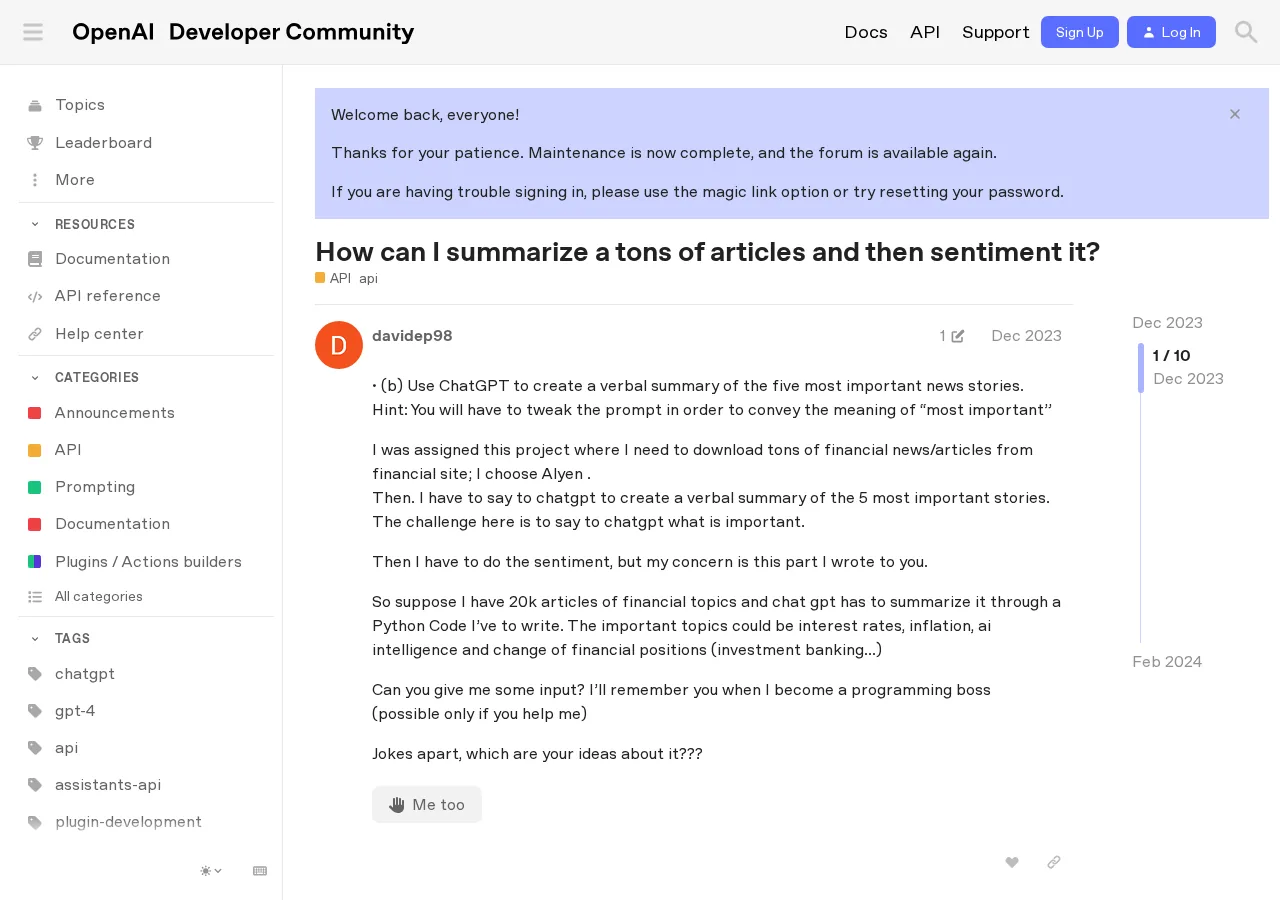Dismiss the welcome back banner
Image resolution: width=1280 pixels, height=900 pixels.
1235,114
